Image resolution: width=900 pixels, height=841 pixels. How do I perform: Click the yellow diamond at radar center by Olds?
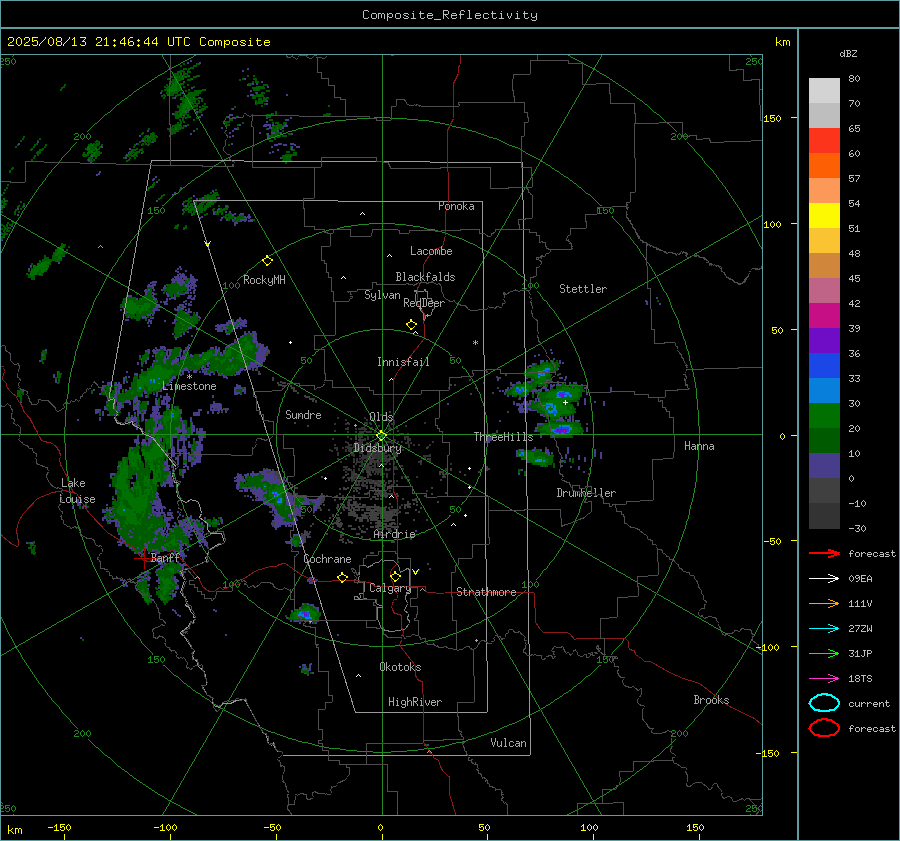381,436
